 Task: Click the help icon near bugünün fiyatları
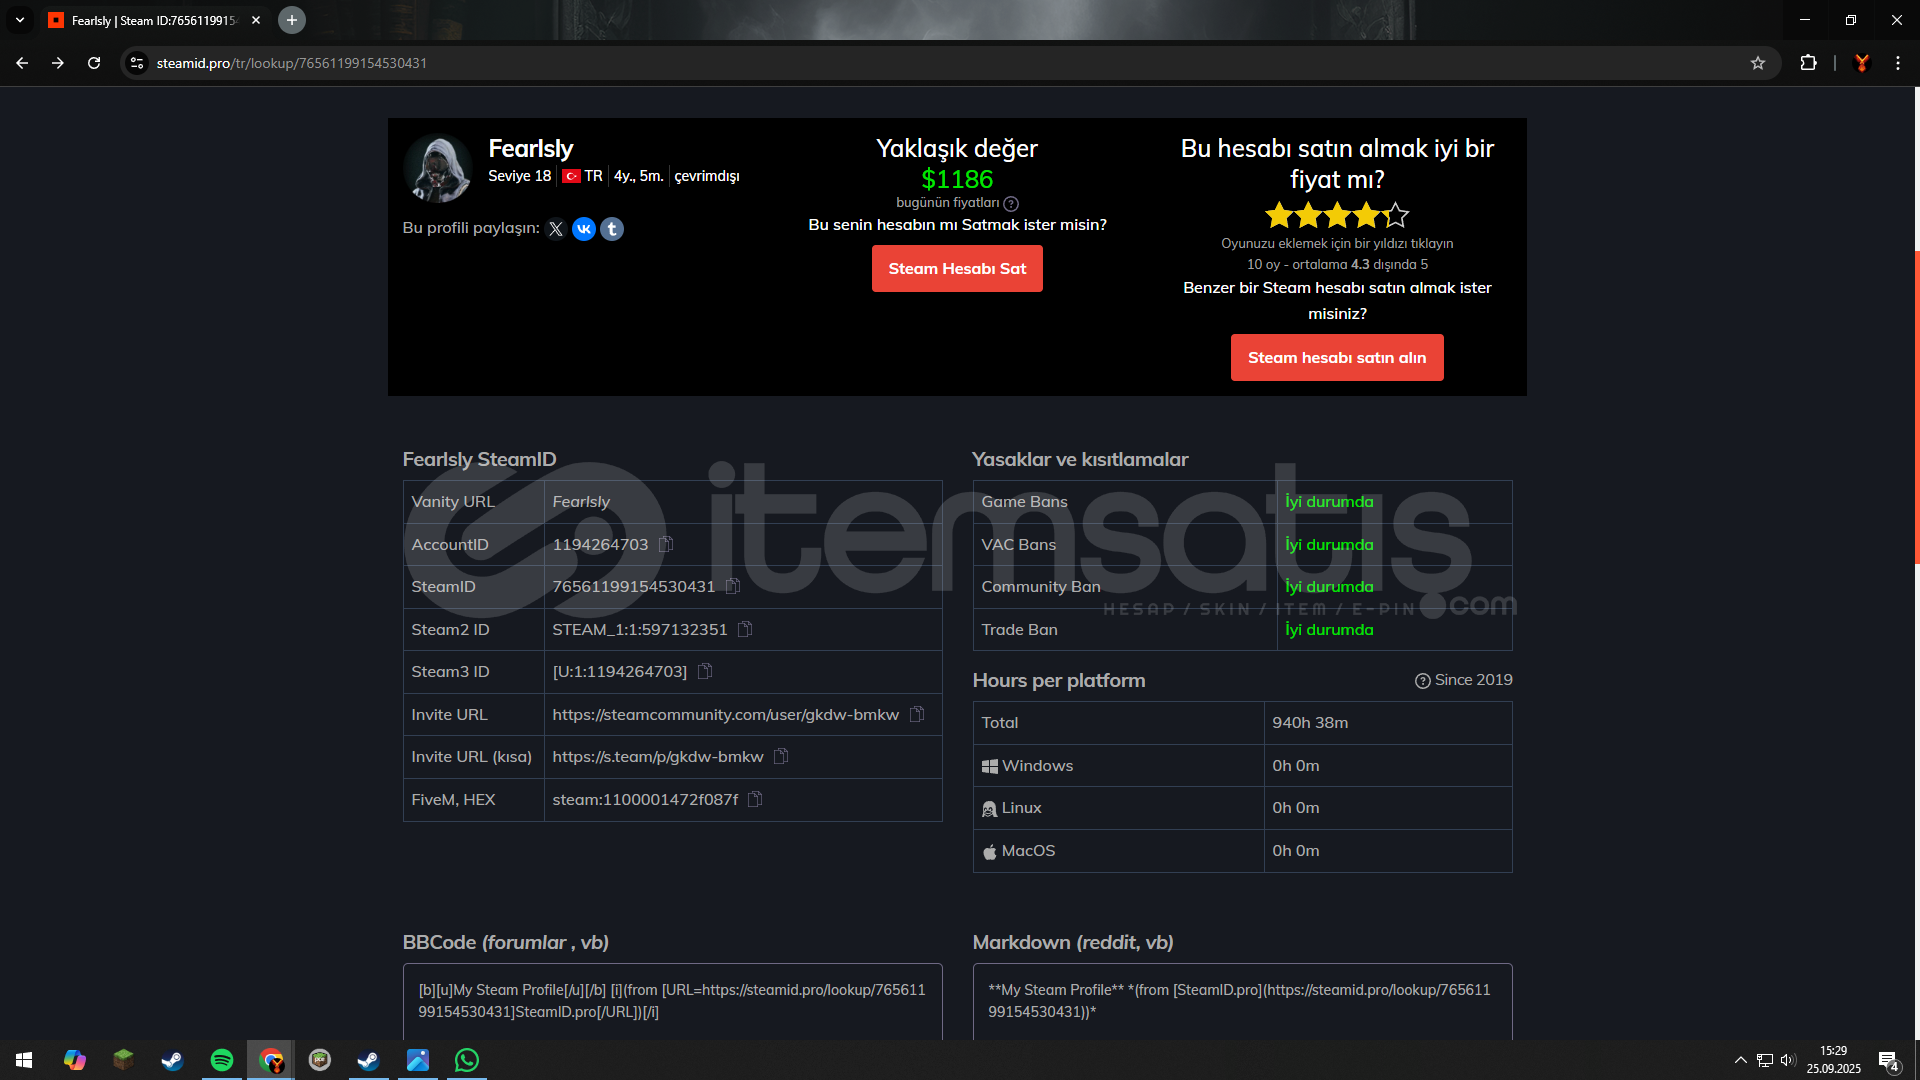pos(1011,203)
